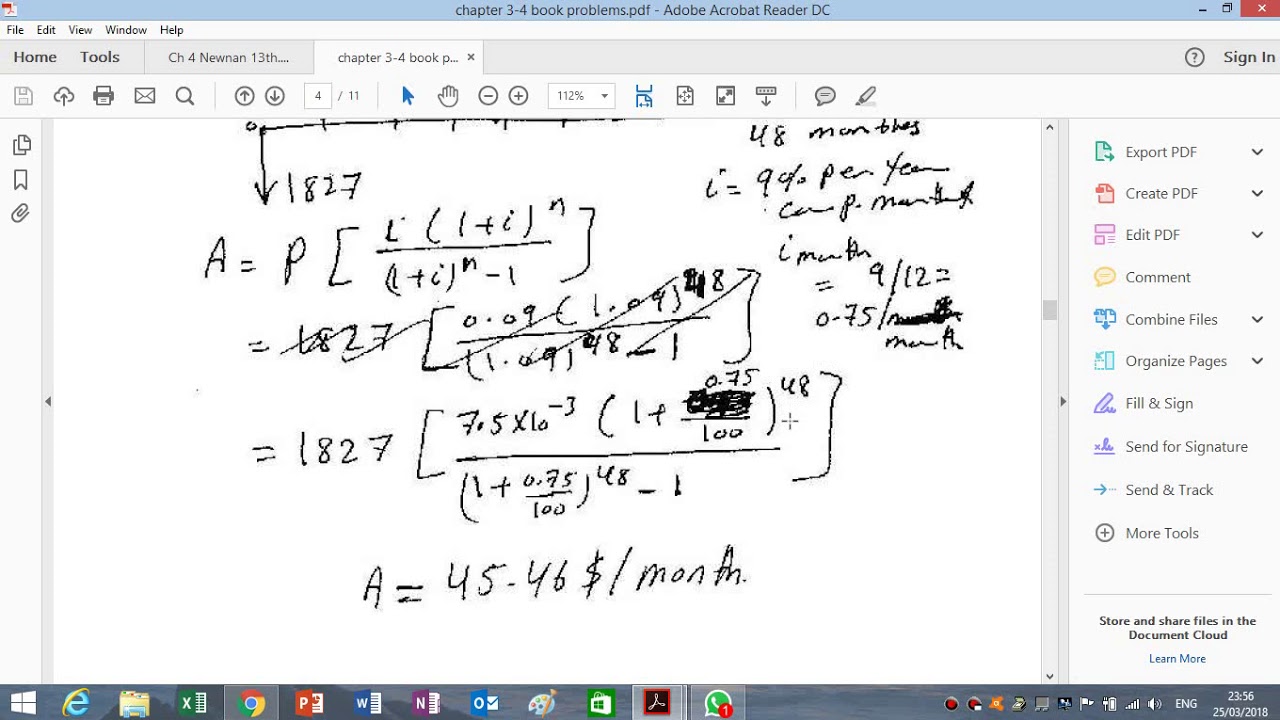This screenshot has width=1280, height=720.
Task: Open WhatsApp from the taskbar
Action: pyautogui.click(x=717, y=704)
